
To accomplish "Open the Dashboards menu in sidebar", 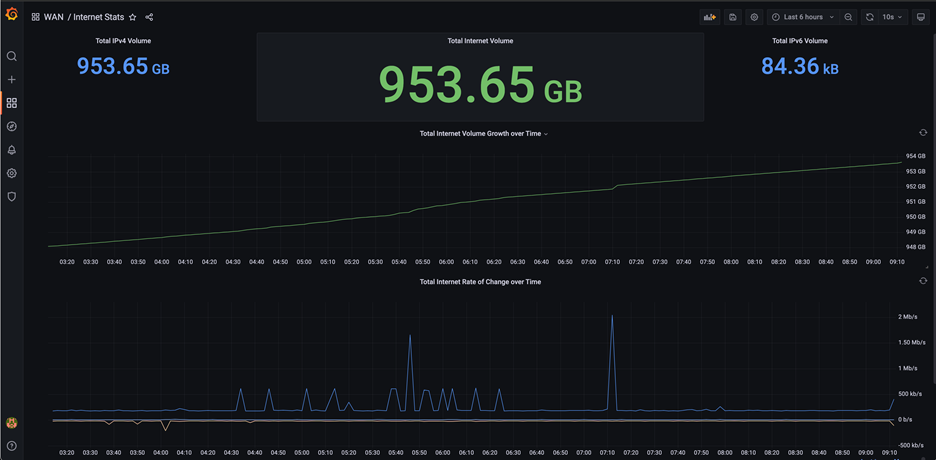I will 12,103.
